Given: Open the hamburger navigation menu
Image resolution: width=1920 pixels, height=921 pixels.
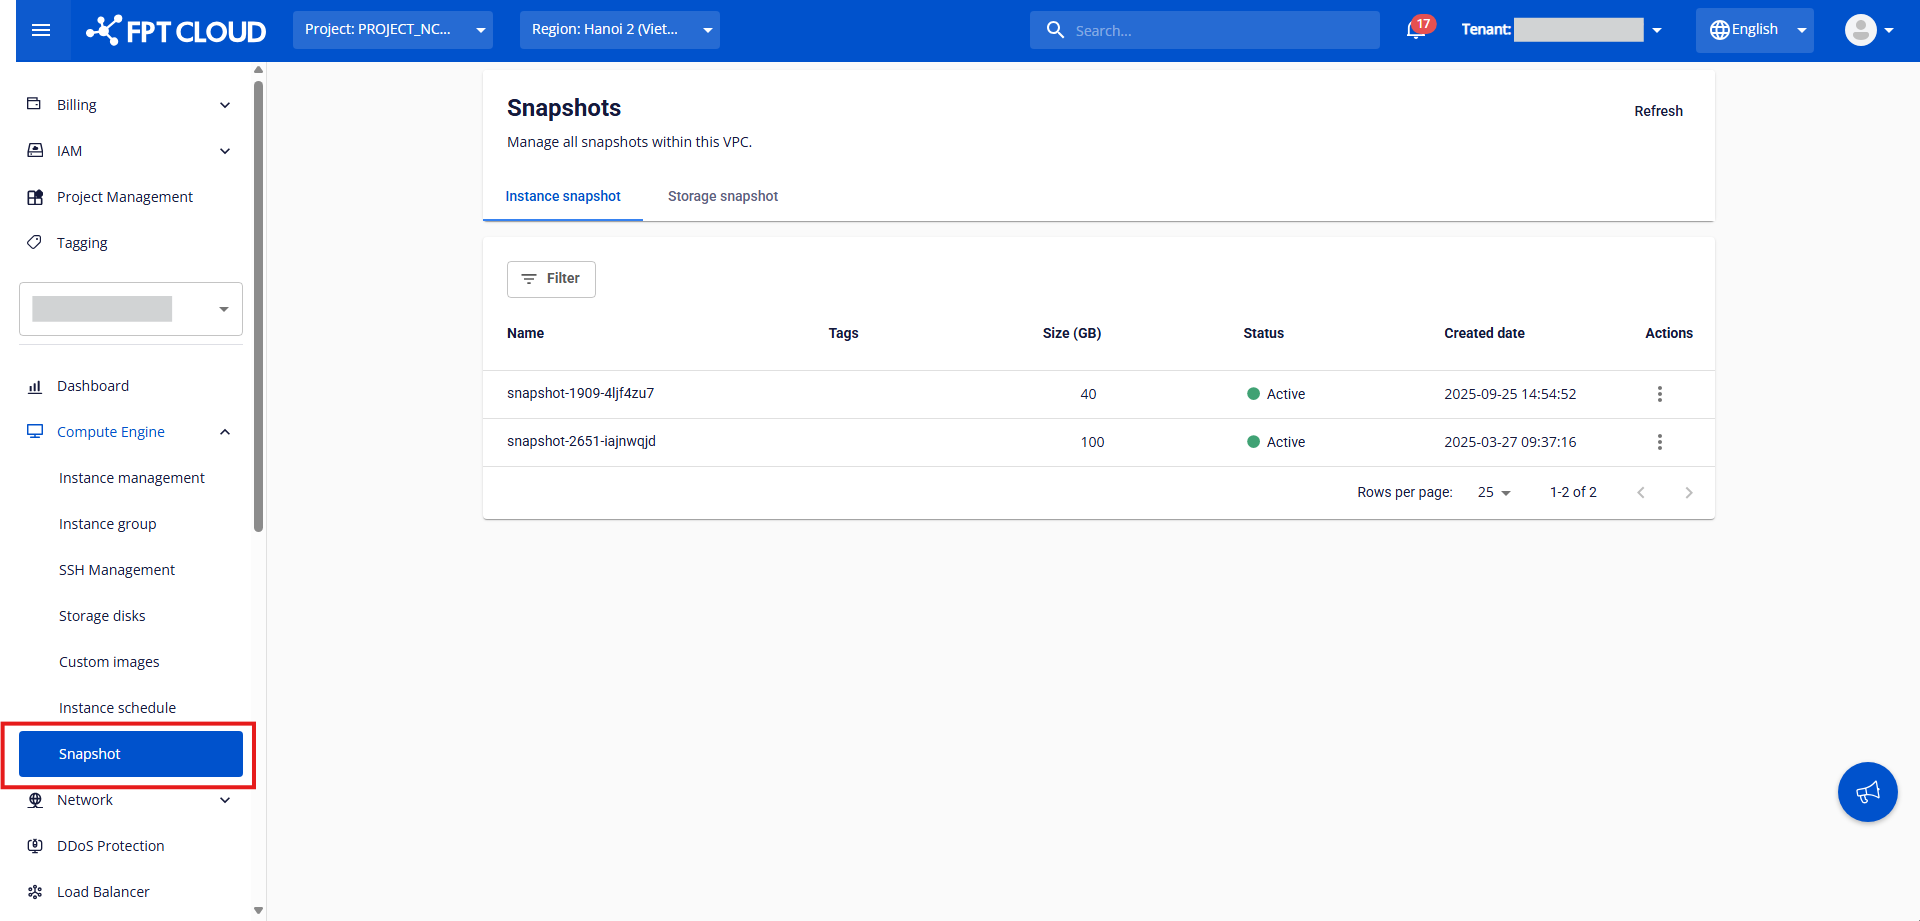Looking at the screenshot, I should click(x=41, y=30).
